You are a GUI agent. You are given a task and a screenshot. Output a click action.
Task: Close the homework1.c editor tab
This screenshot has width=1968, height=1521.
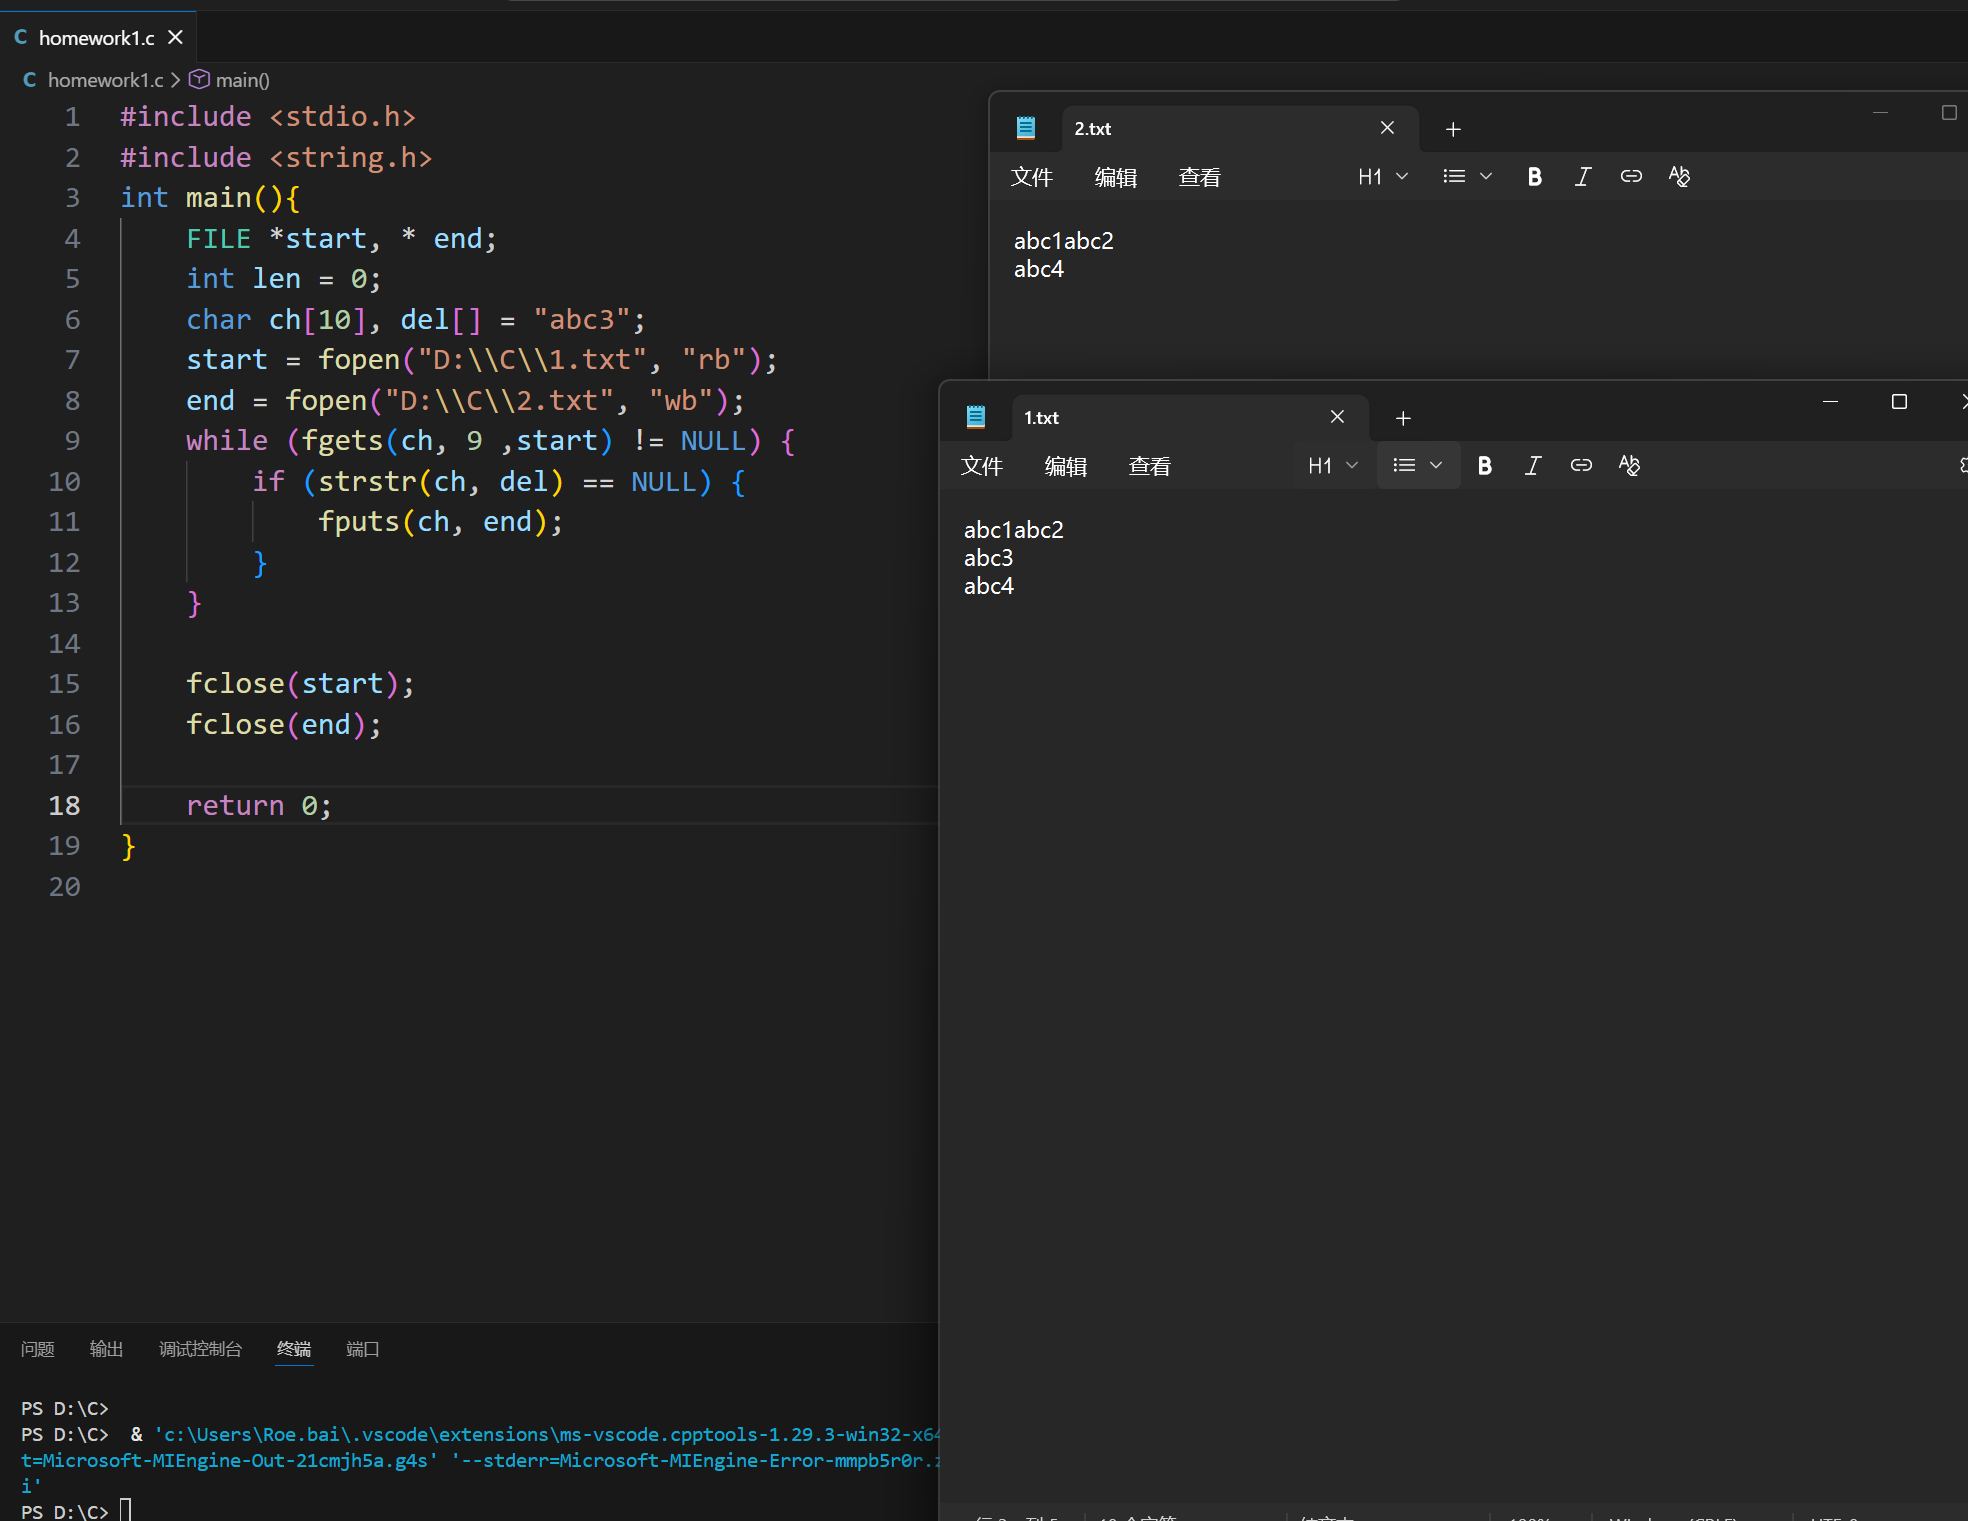176,37
